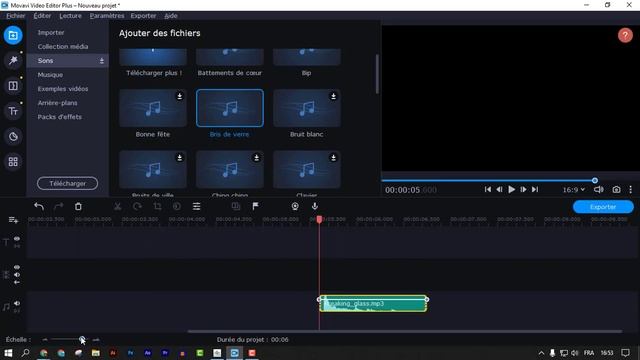
Task: Select the Bruits de ville thumbnail
Action: (x=153, y=169)
